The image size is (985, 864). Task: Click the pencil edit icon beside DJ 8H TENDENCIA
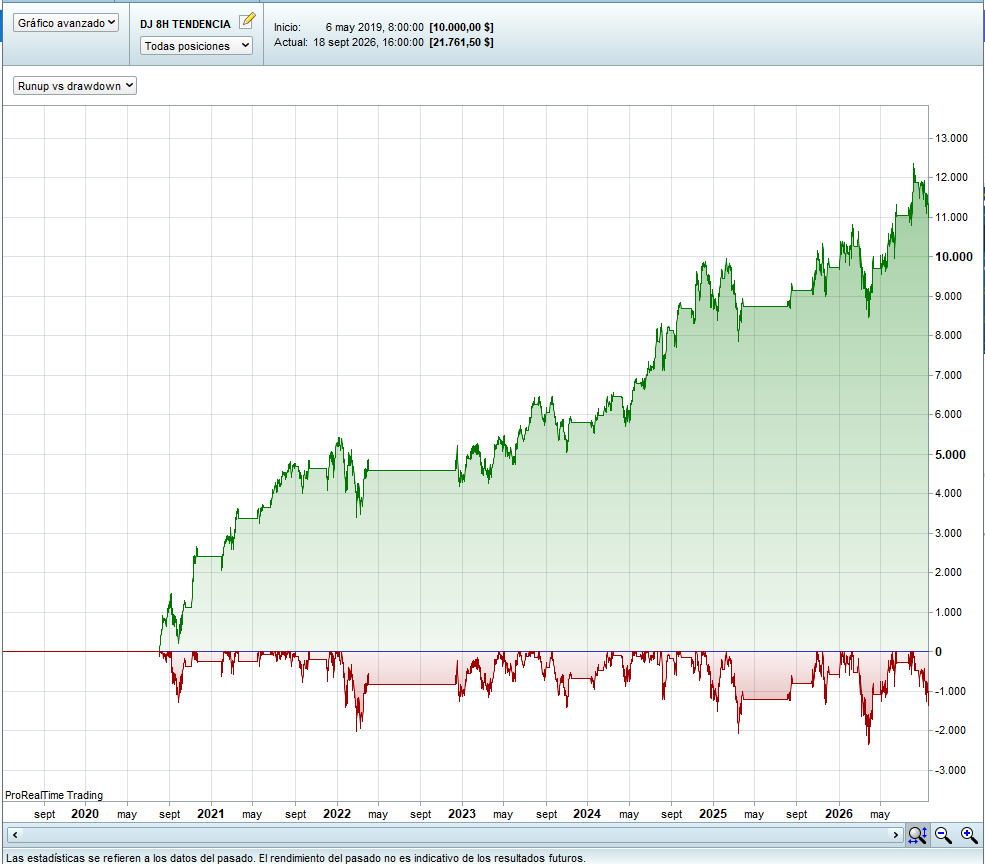click(x=248, y=20)
